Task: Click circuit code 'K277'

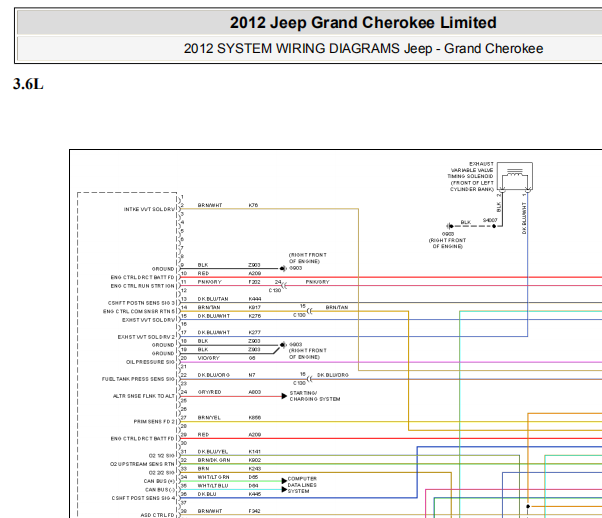Action: pyautogui.click(x=255, y=333)
